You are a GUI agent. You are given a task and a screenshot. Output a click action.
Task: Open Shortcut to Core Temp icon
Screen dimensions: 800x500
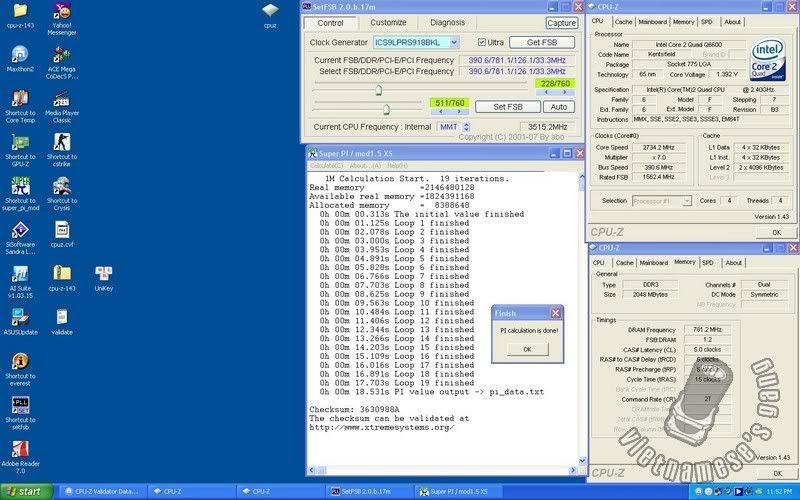pos(20,107)
